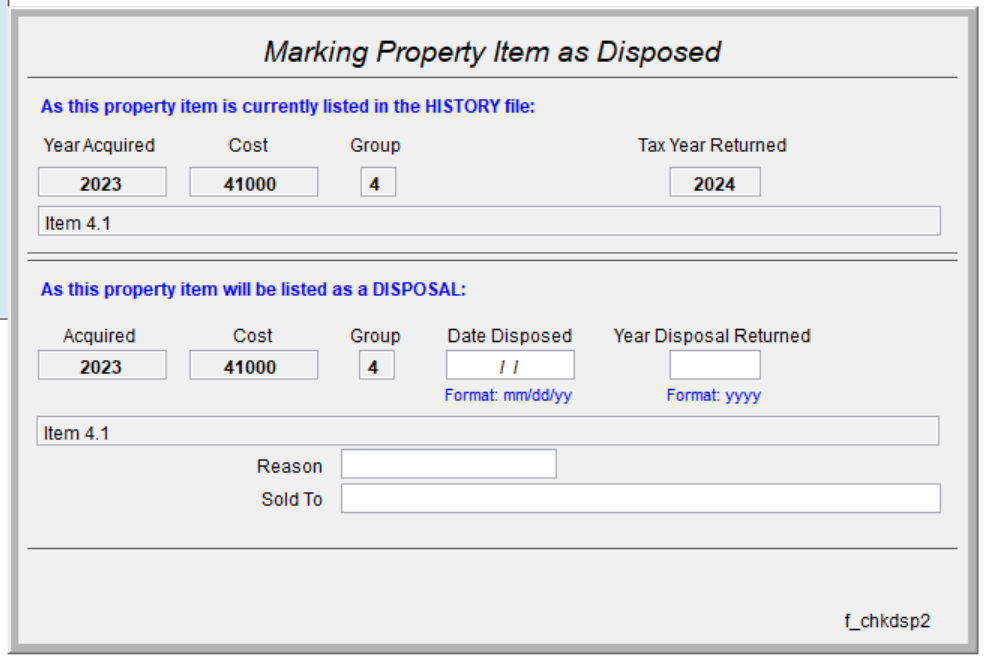Viewport: 985px width, 659px height.
Task: Click the Group field in HISTORY section
Action: [377, 183]
